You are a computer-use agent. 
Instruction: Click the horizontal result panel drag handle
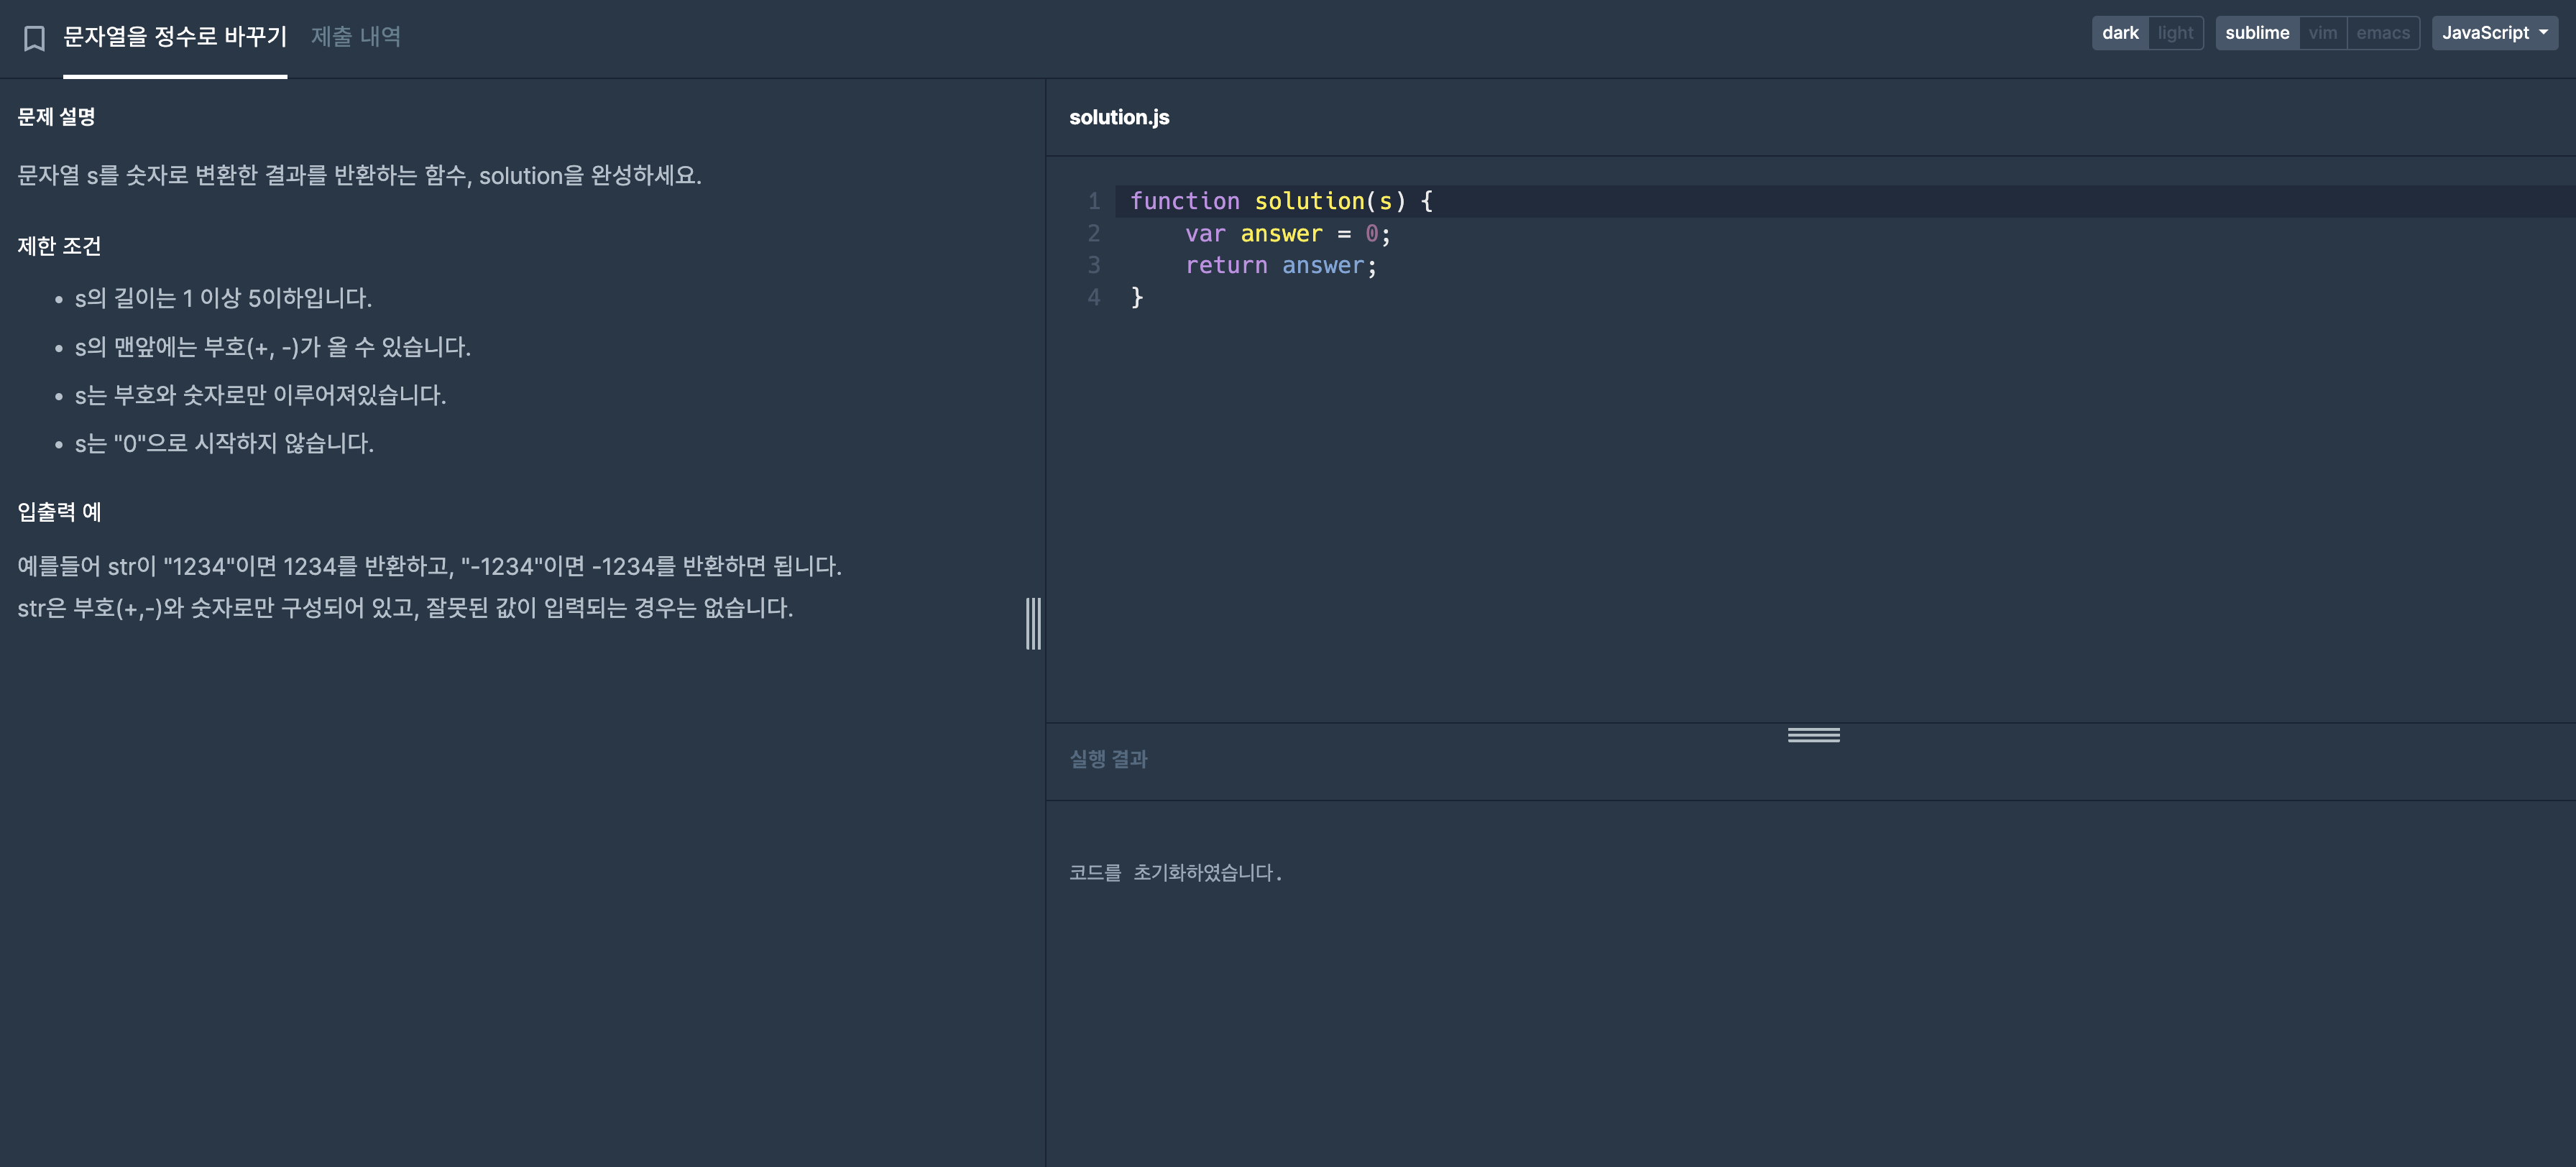tap(1813, 735)
